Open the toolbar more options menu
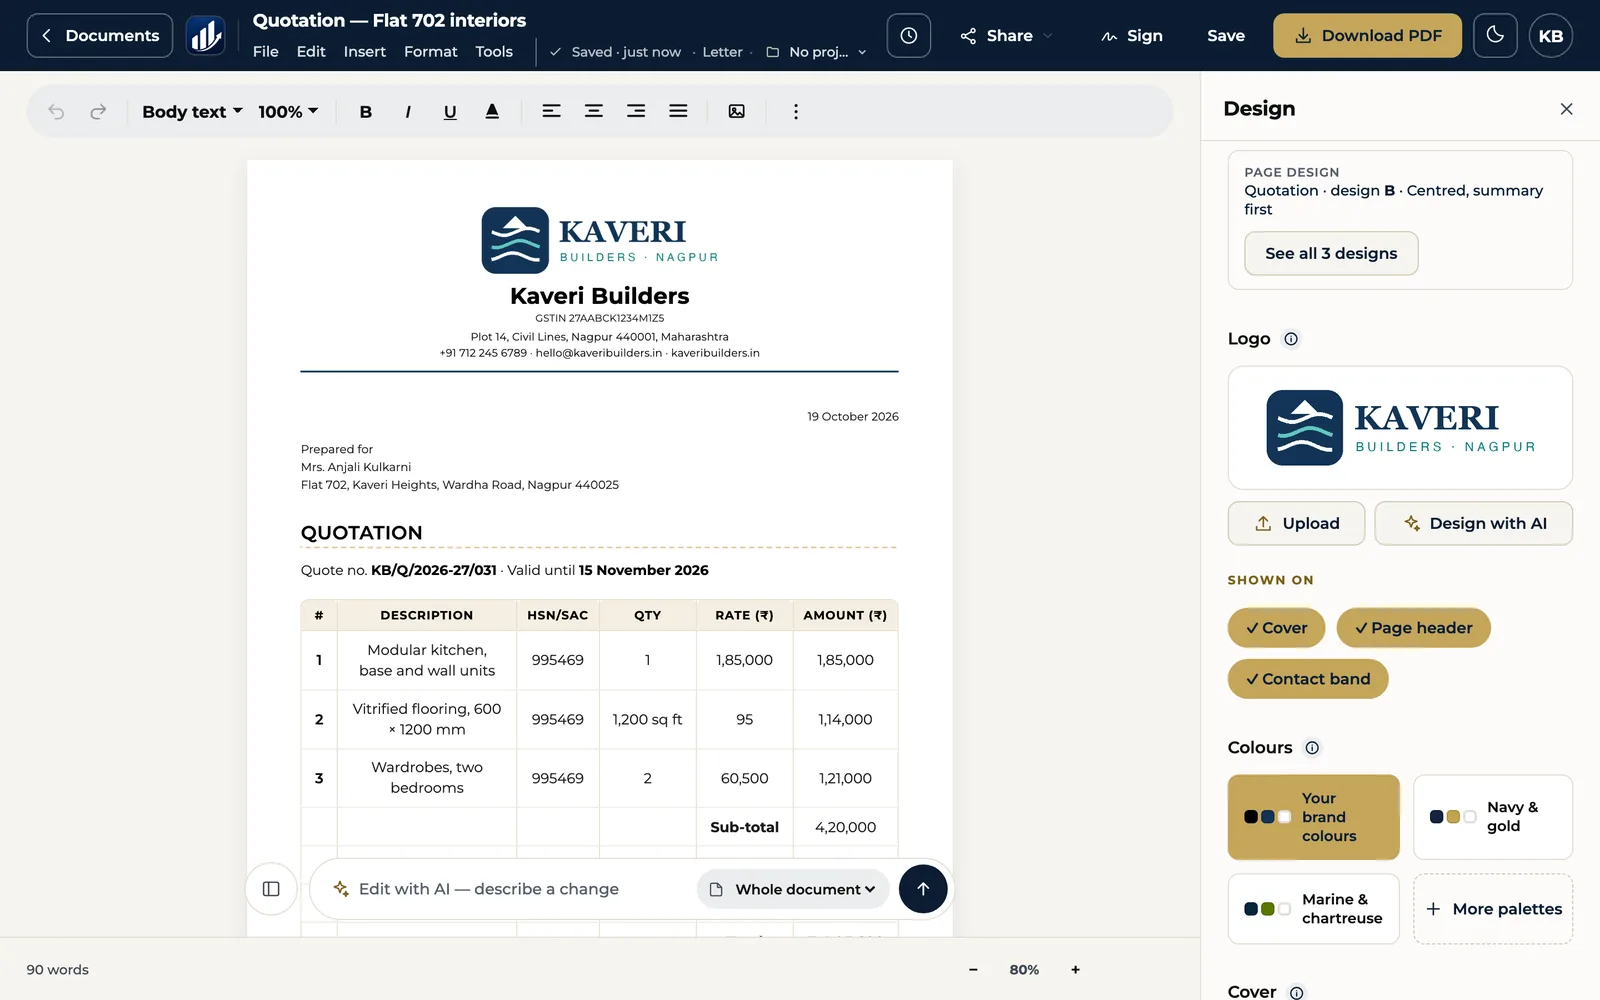The width and height of the screenshot is (1600, 1000). pyautogui.click(x=796, y=112)
